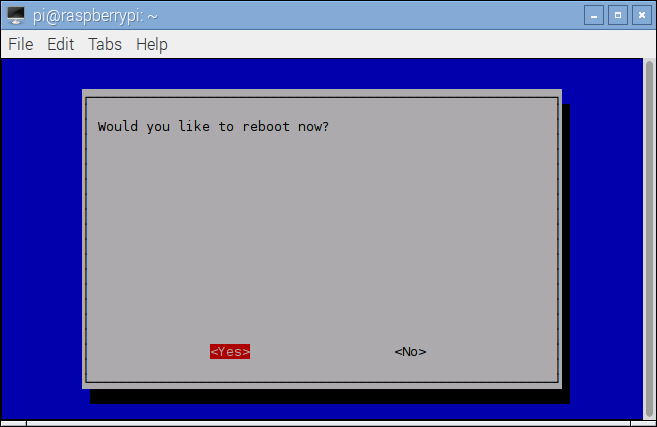
Task: Open the Tabs menu
Action: coord(105,44)
